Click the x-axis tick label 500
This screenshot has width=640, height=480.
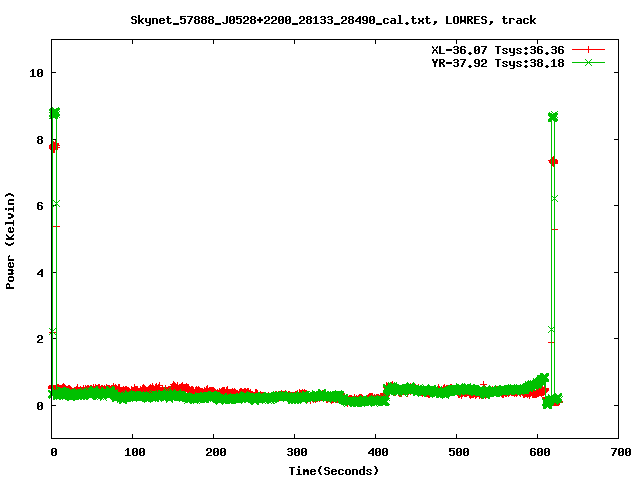coord(458,452)
